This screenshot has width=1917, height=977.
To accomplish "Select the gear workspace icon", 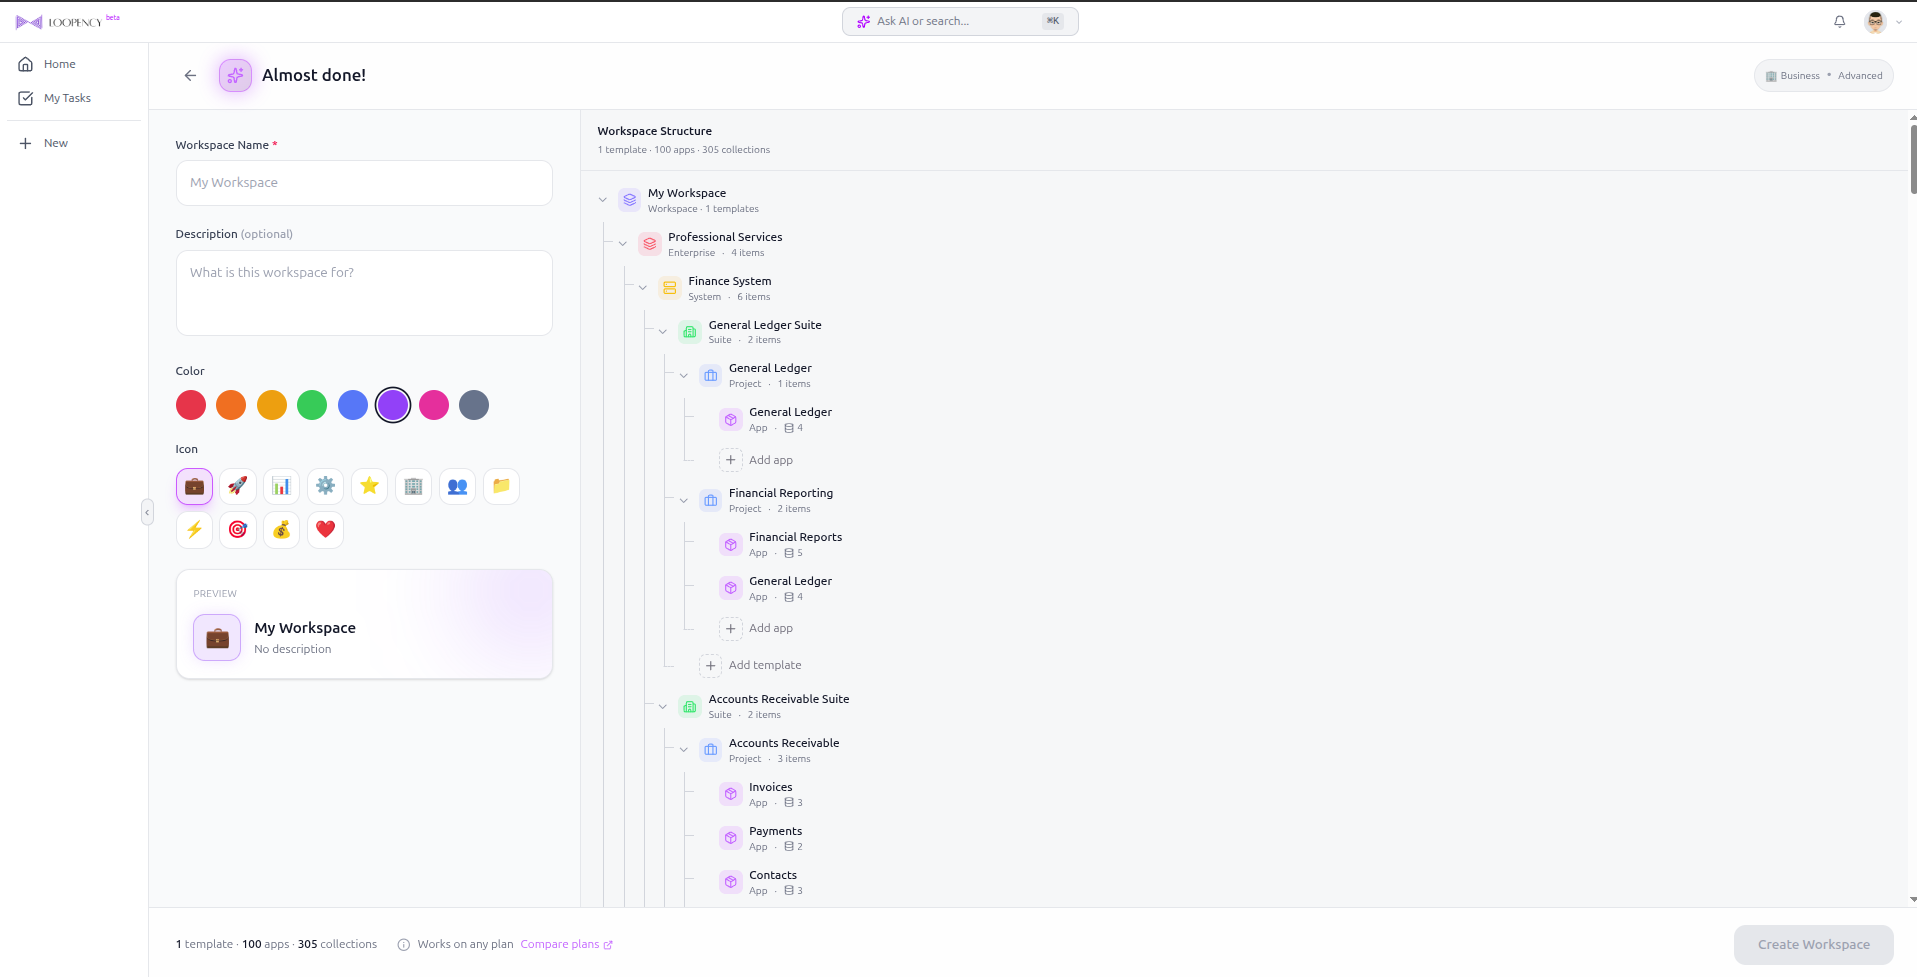I will click(x=325, y=486).
